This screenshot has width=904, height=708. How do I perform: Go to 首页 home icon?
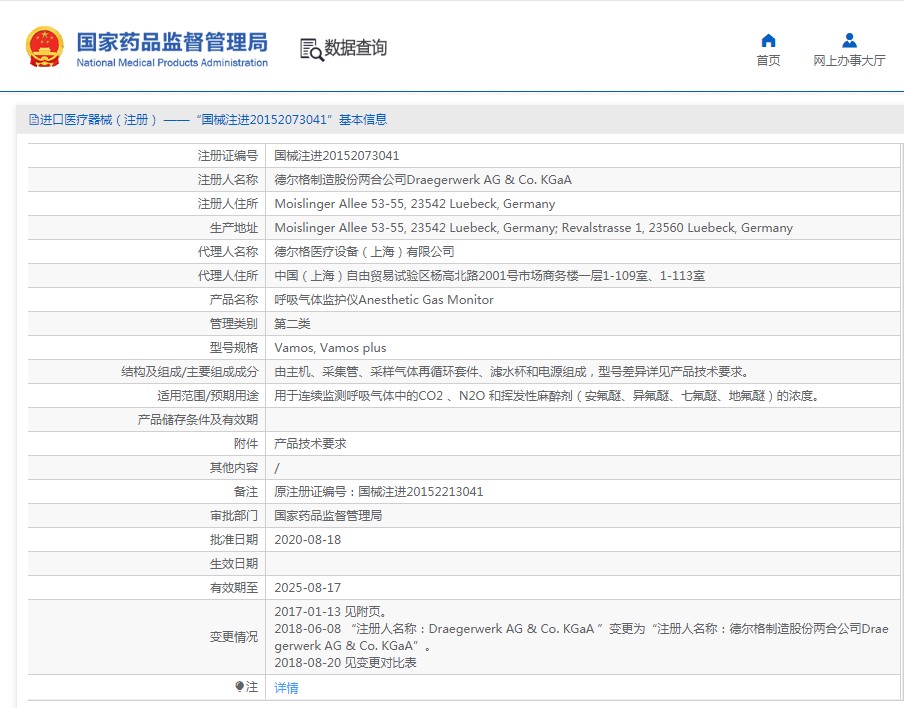click(769, 40)
